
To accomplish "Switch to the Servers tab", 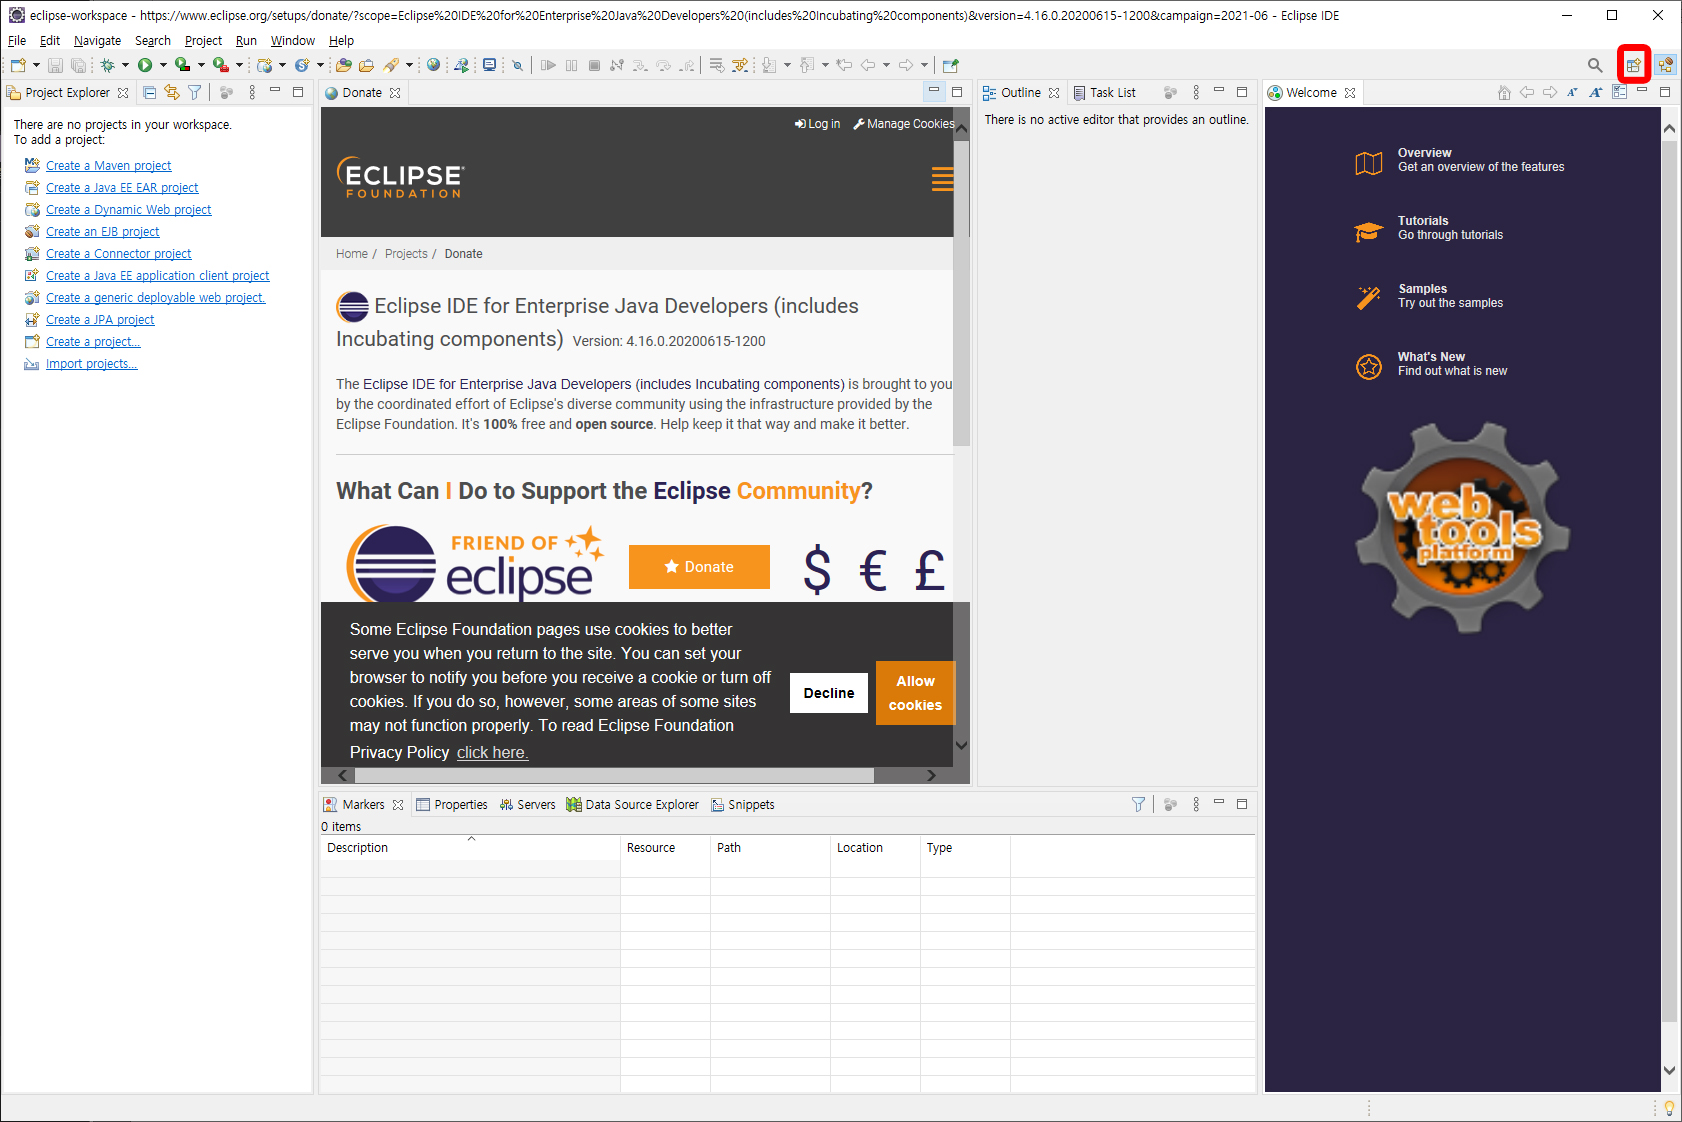I will tap(527, 804).
